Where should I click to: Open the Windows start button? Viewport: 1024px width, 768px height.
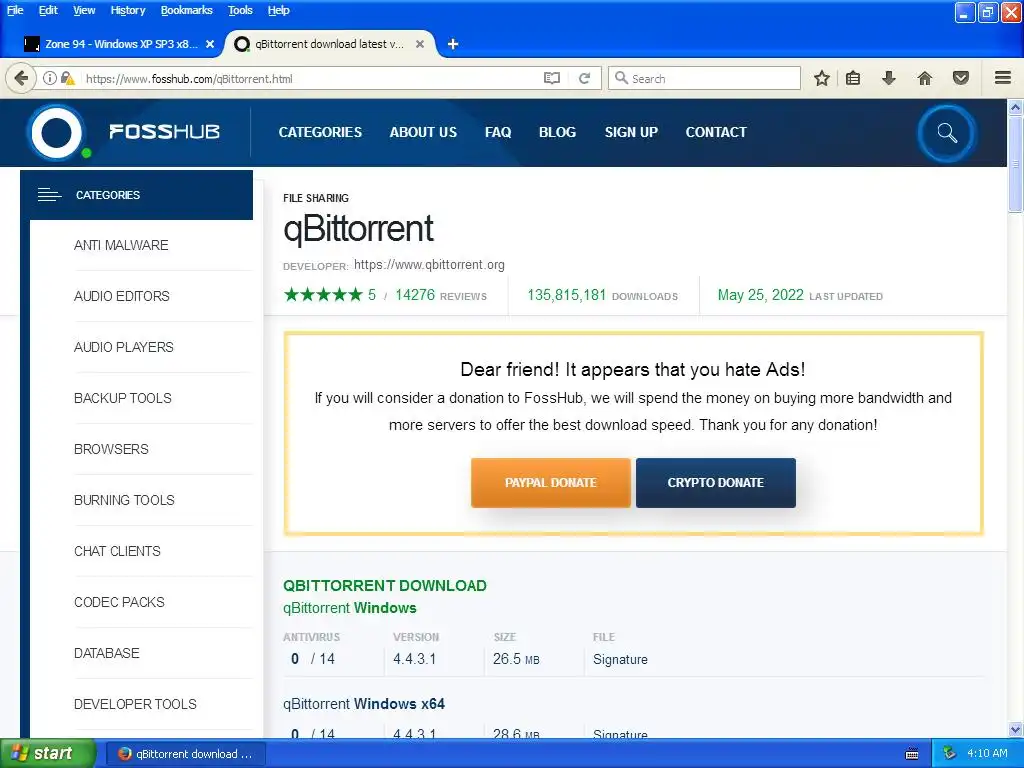48,754
